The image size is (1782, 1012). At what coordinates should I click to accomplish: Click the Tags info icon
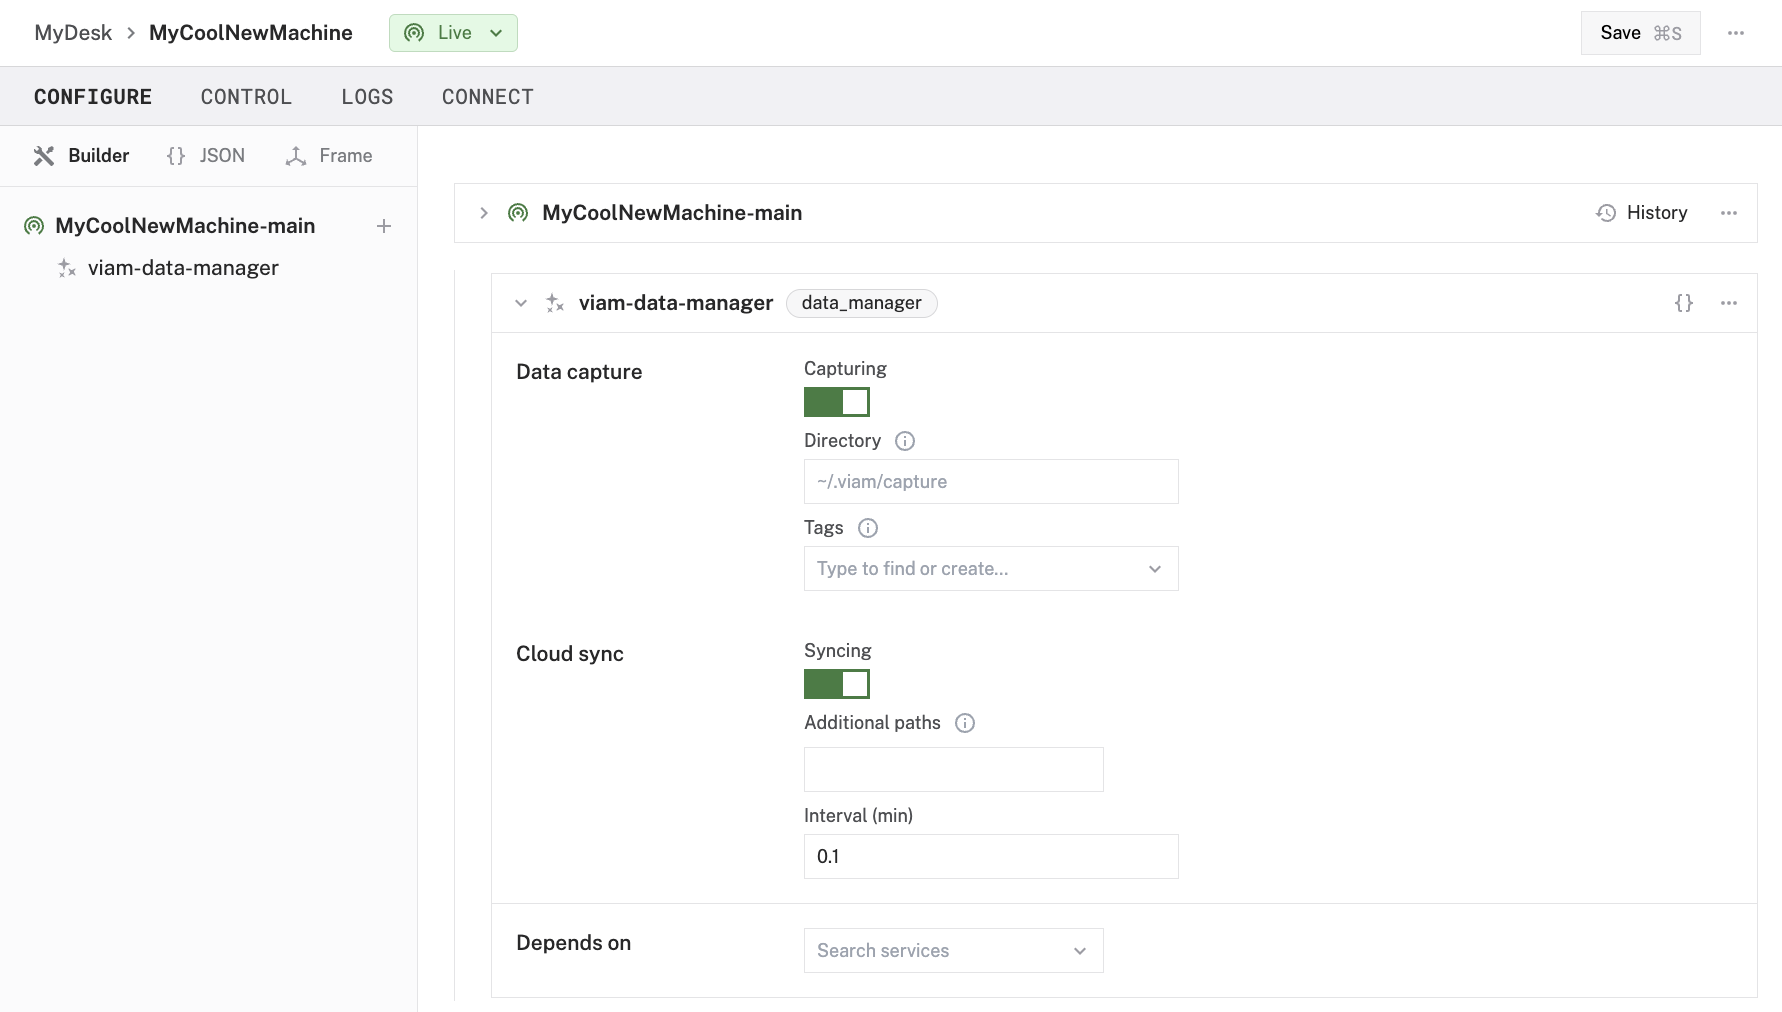(x=868, y=528)
